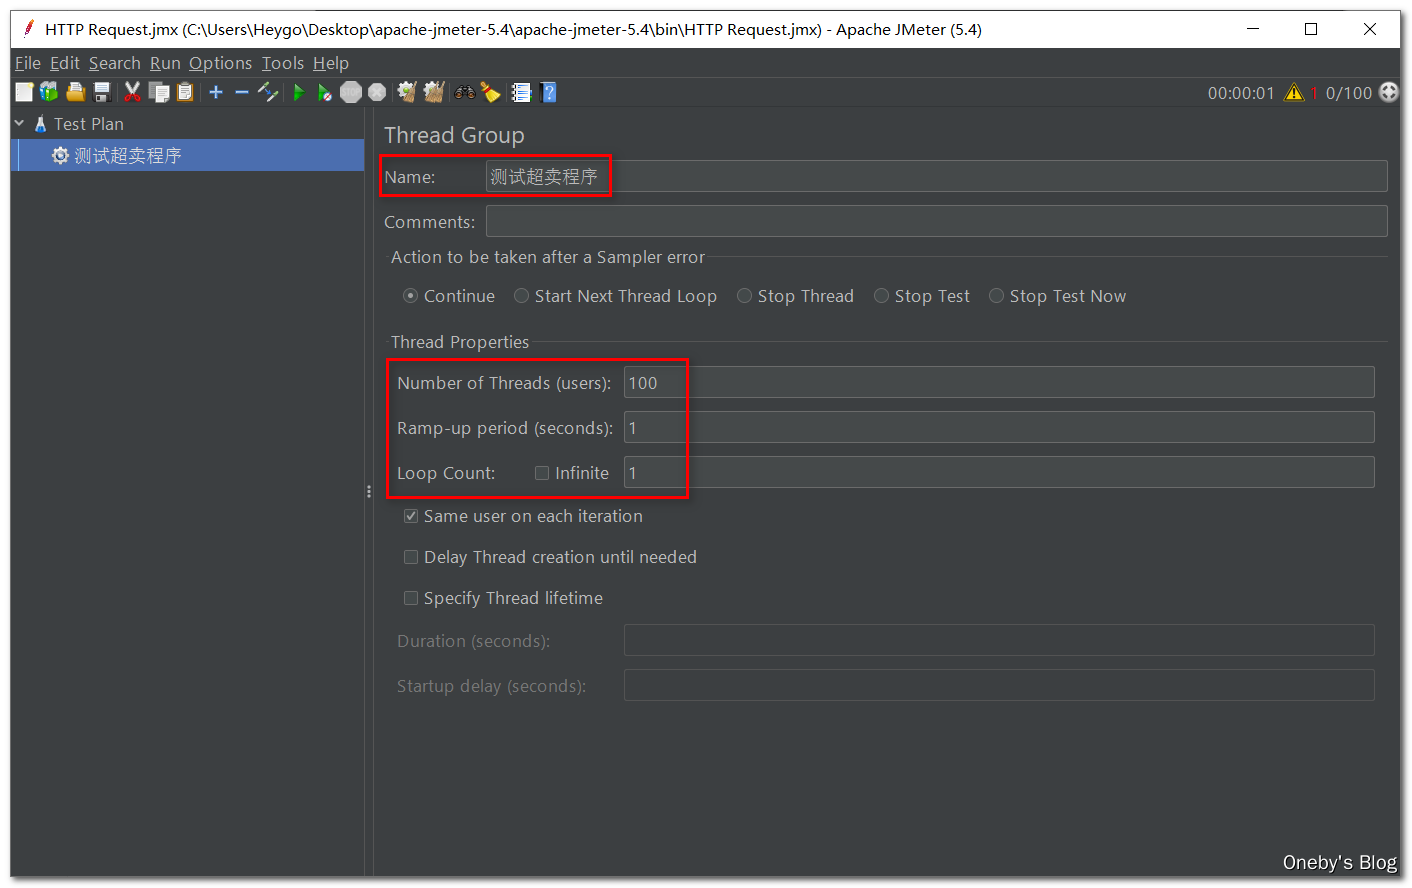Enable Delay Thread creation until needed
The height and width of the screenshot is (888, 1412).
pos(411,557)
